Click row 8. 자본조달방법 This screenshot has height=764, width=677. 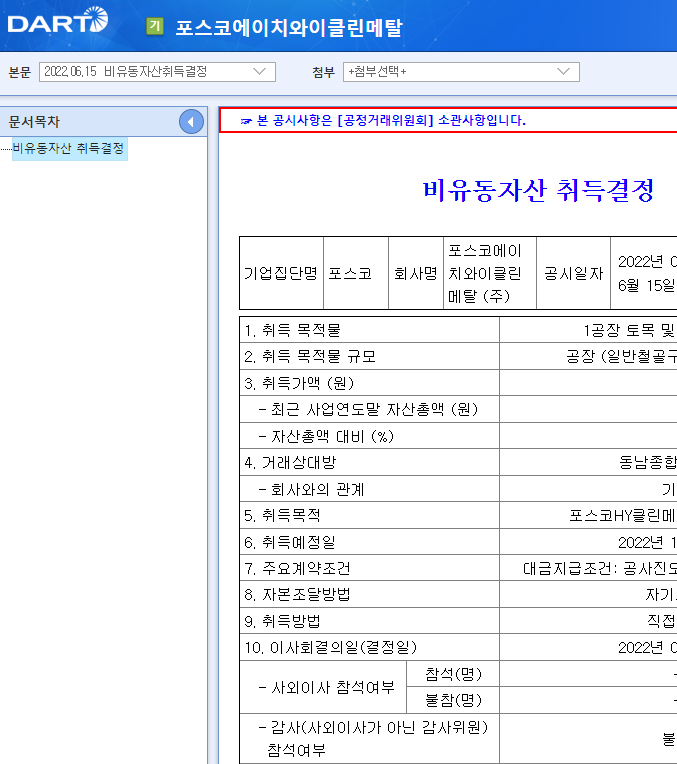pyautogui.click(x=369, y=594)
